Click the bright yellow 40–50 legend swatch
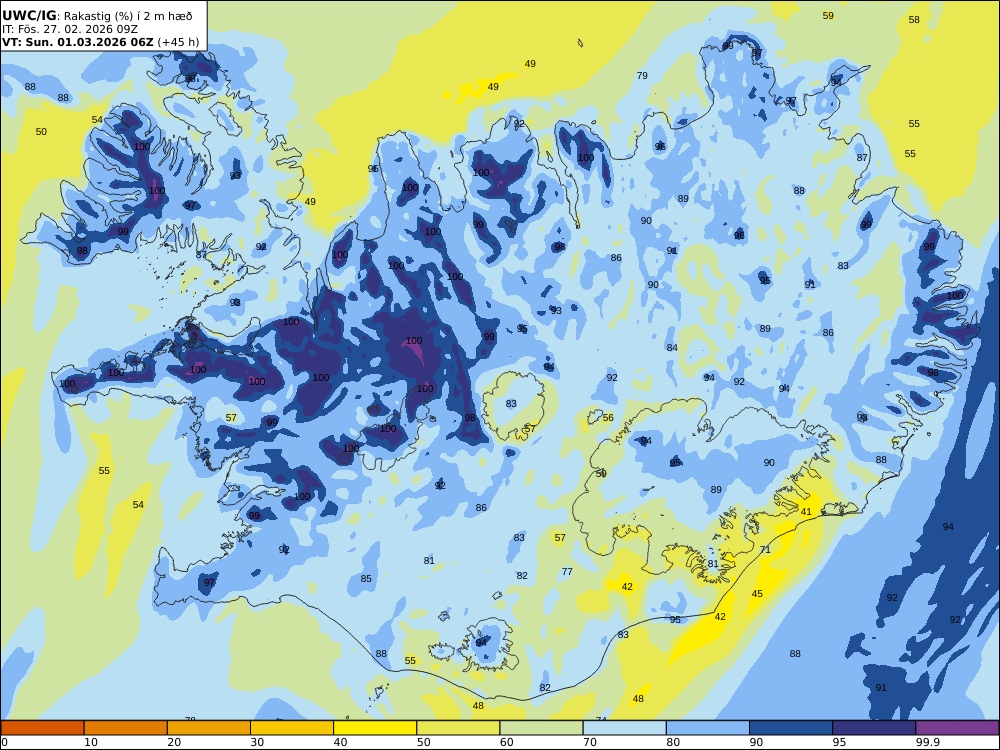The width and height of the screenshot is (1000, 750). coord(375,728)
